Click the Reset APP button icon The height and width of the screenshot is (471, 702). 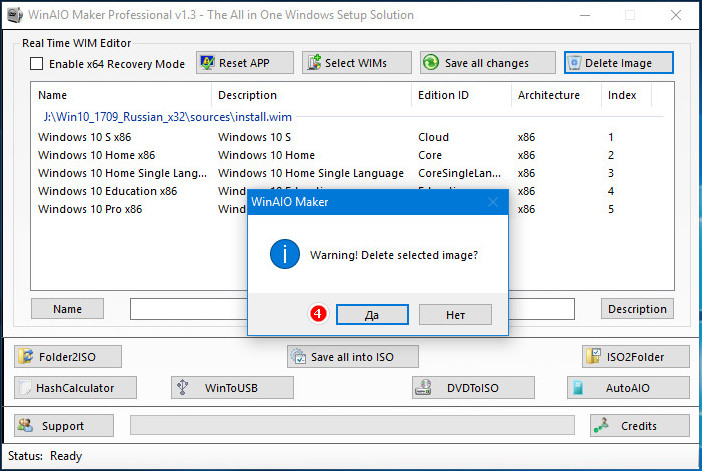pyautogui.click(x=207, y=63)
